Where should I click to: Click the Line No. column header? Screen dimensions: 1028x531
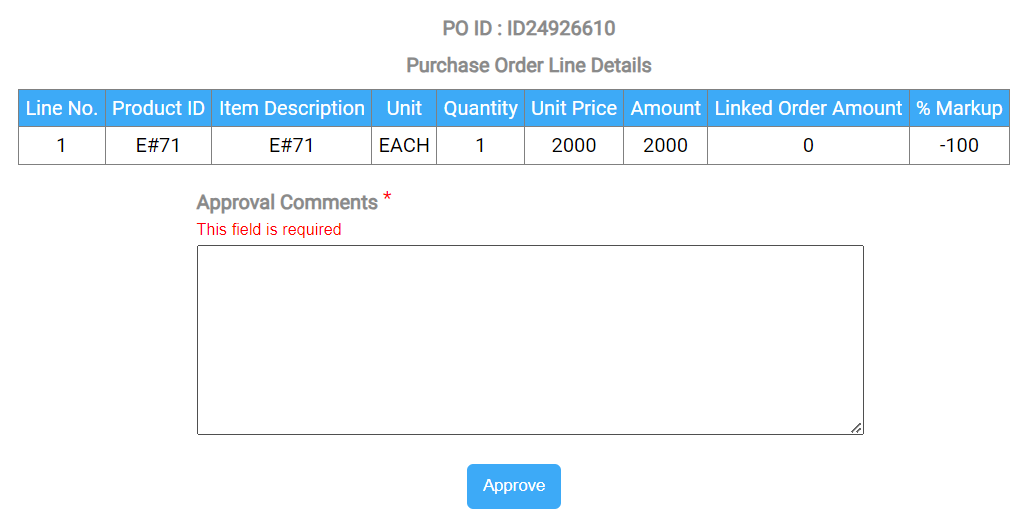pos(62,109)
